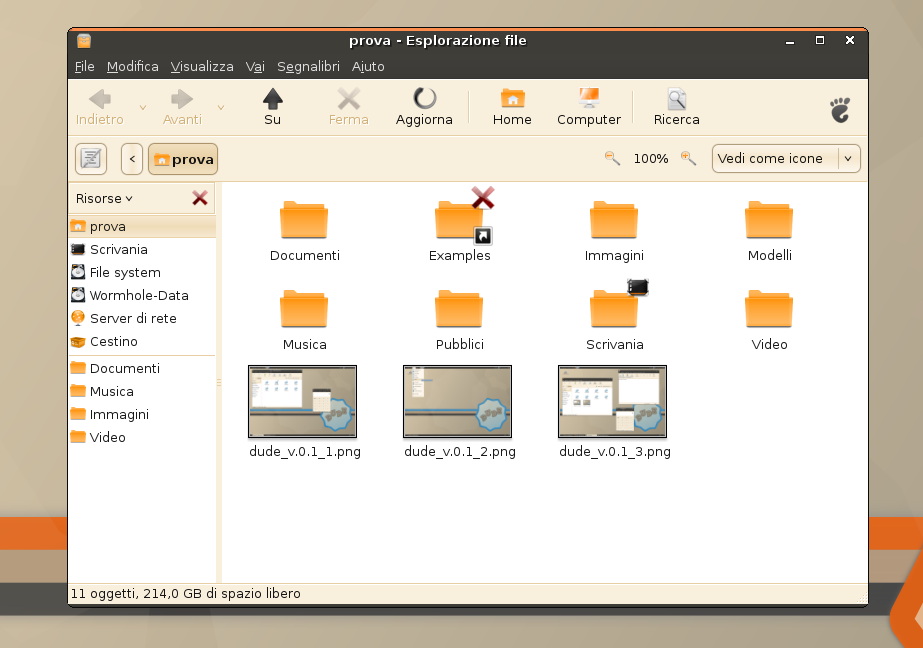Select the Pubblici folder icon
This screenshot has height=648, width=923.
tap(459, 309)
